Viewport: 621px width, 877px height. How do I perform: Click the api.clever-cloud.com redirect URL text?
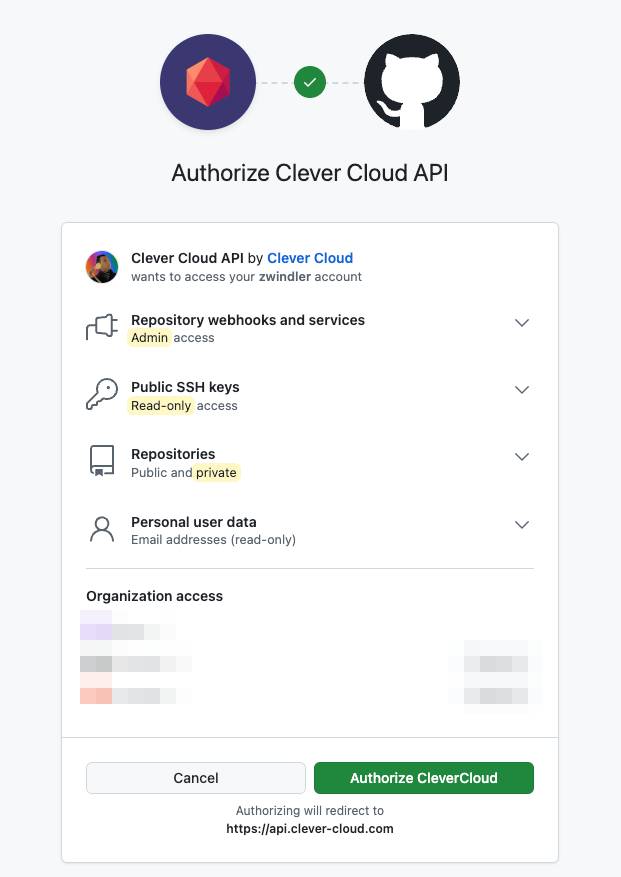tap(310, 828)
